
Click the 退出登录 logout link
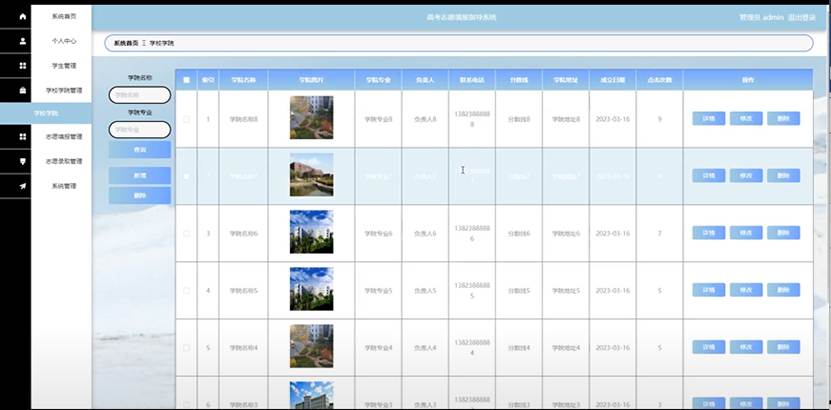point(802,17)
